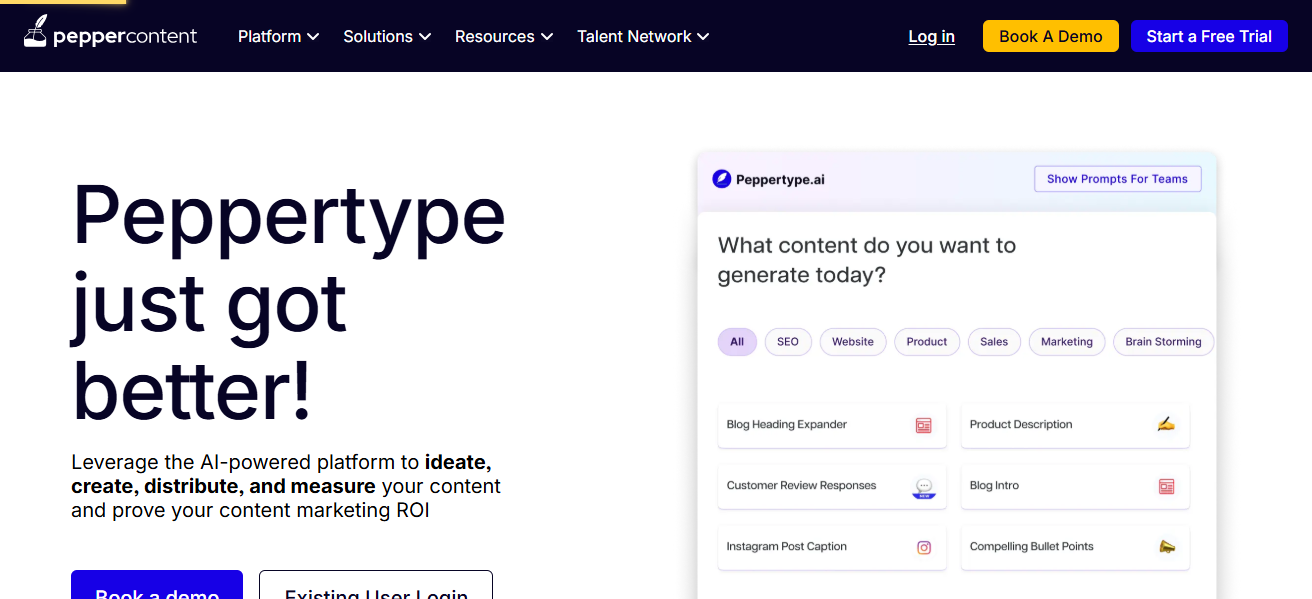1312x599 pixels.
Task: Click 'ideate, create, distribute, and measure' bold text
Action: coord(281,474)
